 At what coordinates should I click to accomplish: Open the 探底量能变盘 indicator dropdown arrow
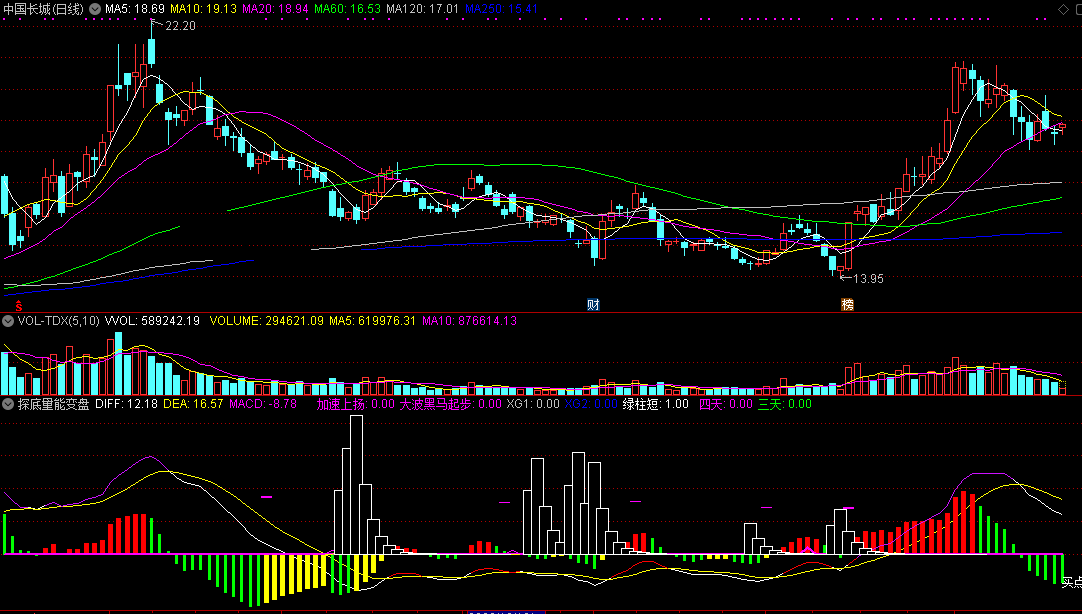point(8,404)
